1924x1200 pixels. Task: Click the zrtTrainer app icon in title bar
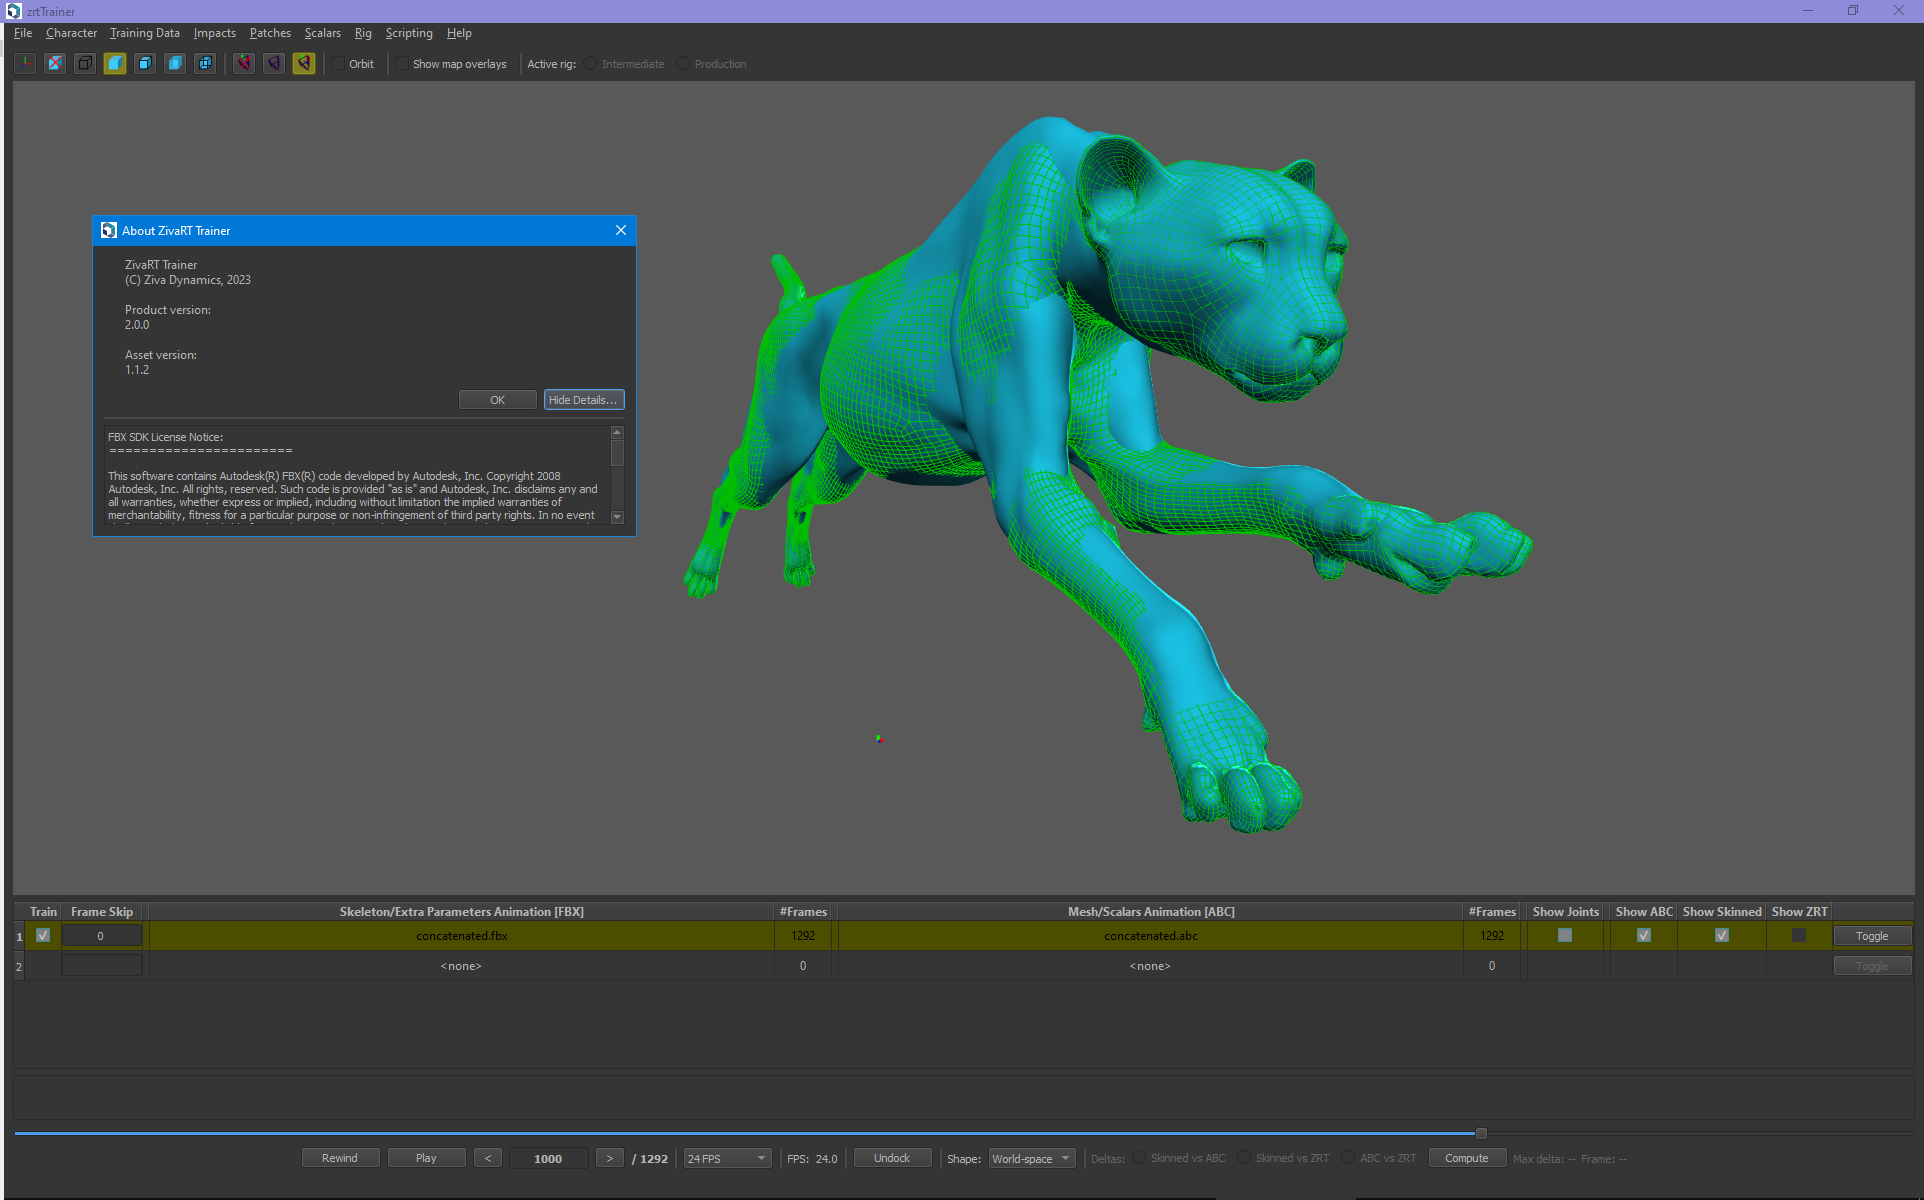[x=13, y=11]
